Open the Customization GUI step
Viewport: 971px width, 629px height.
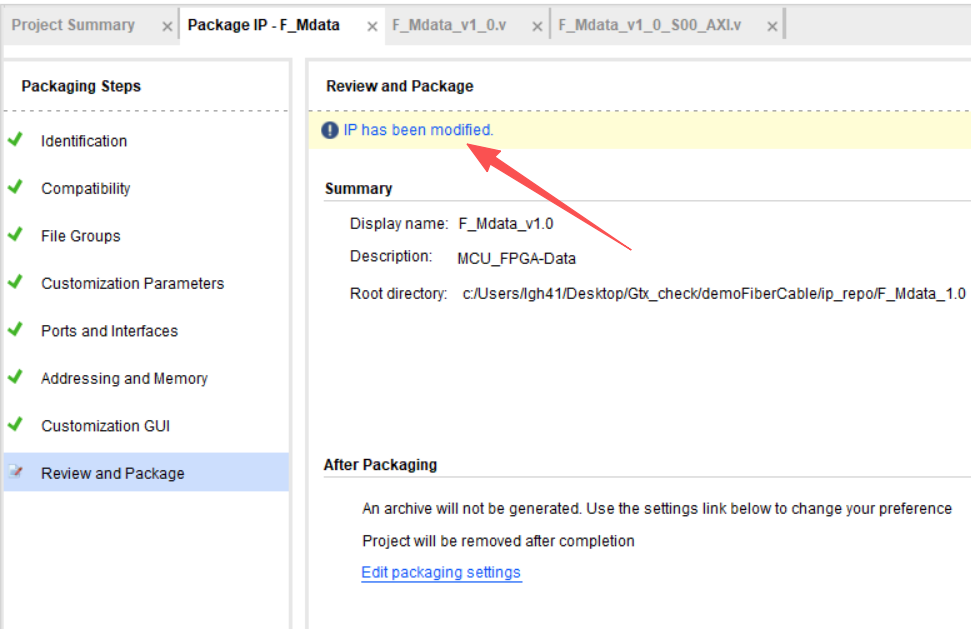[x=106, y=426]
